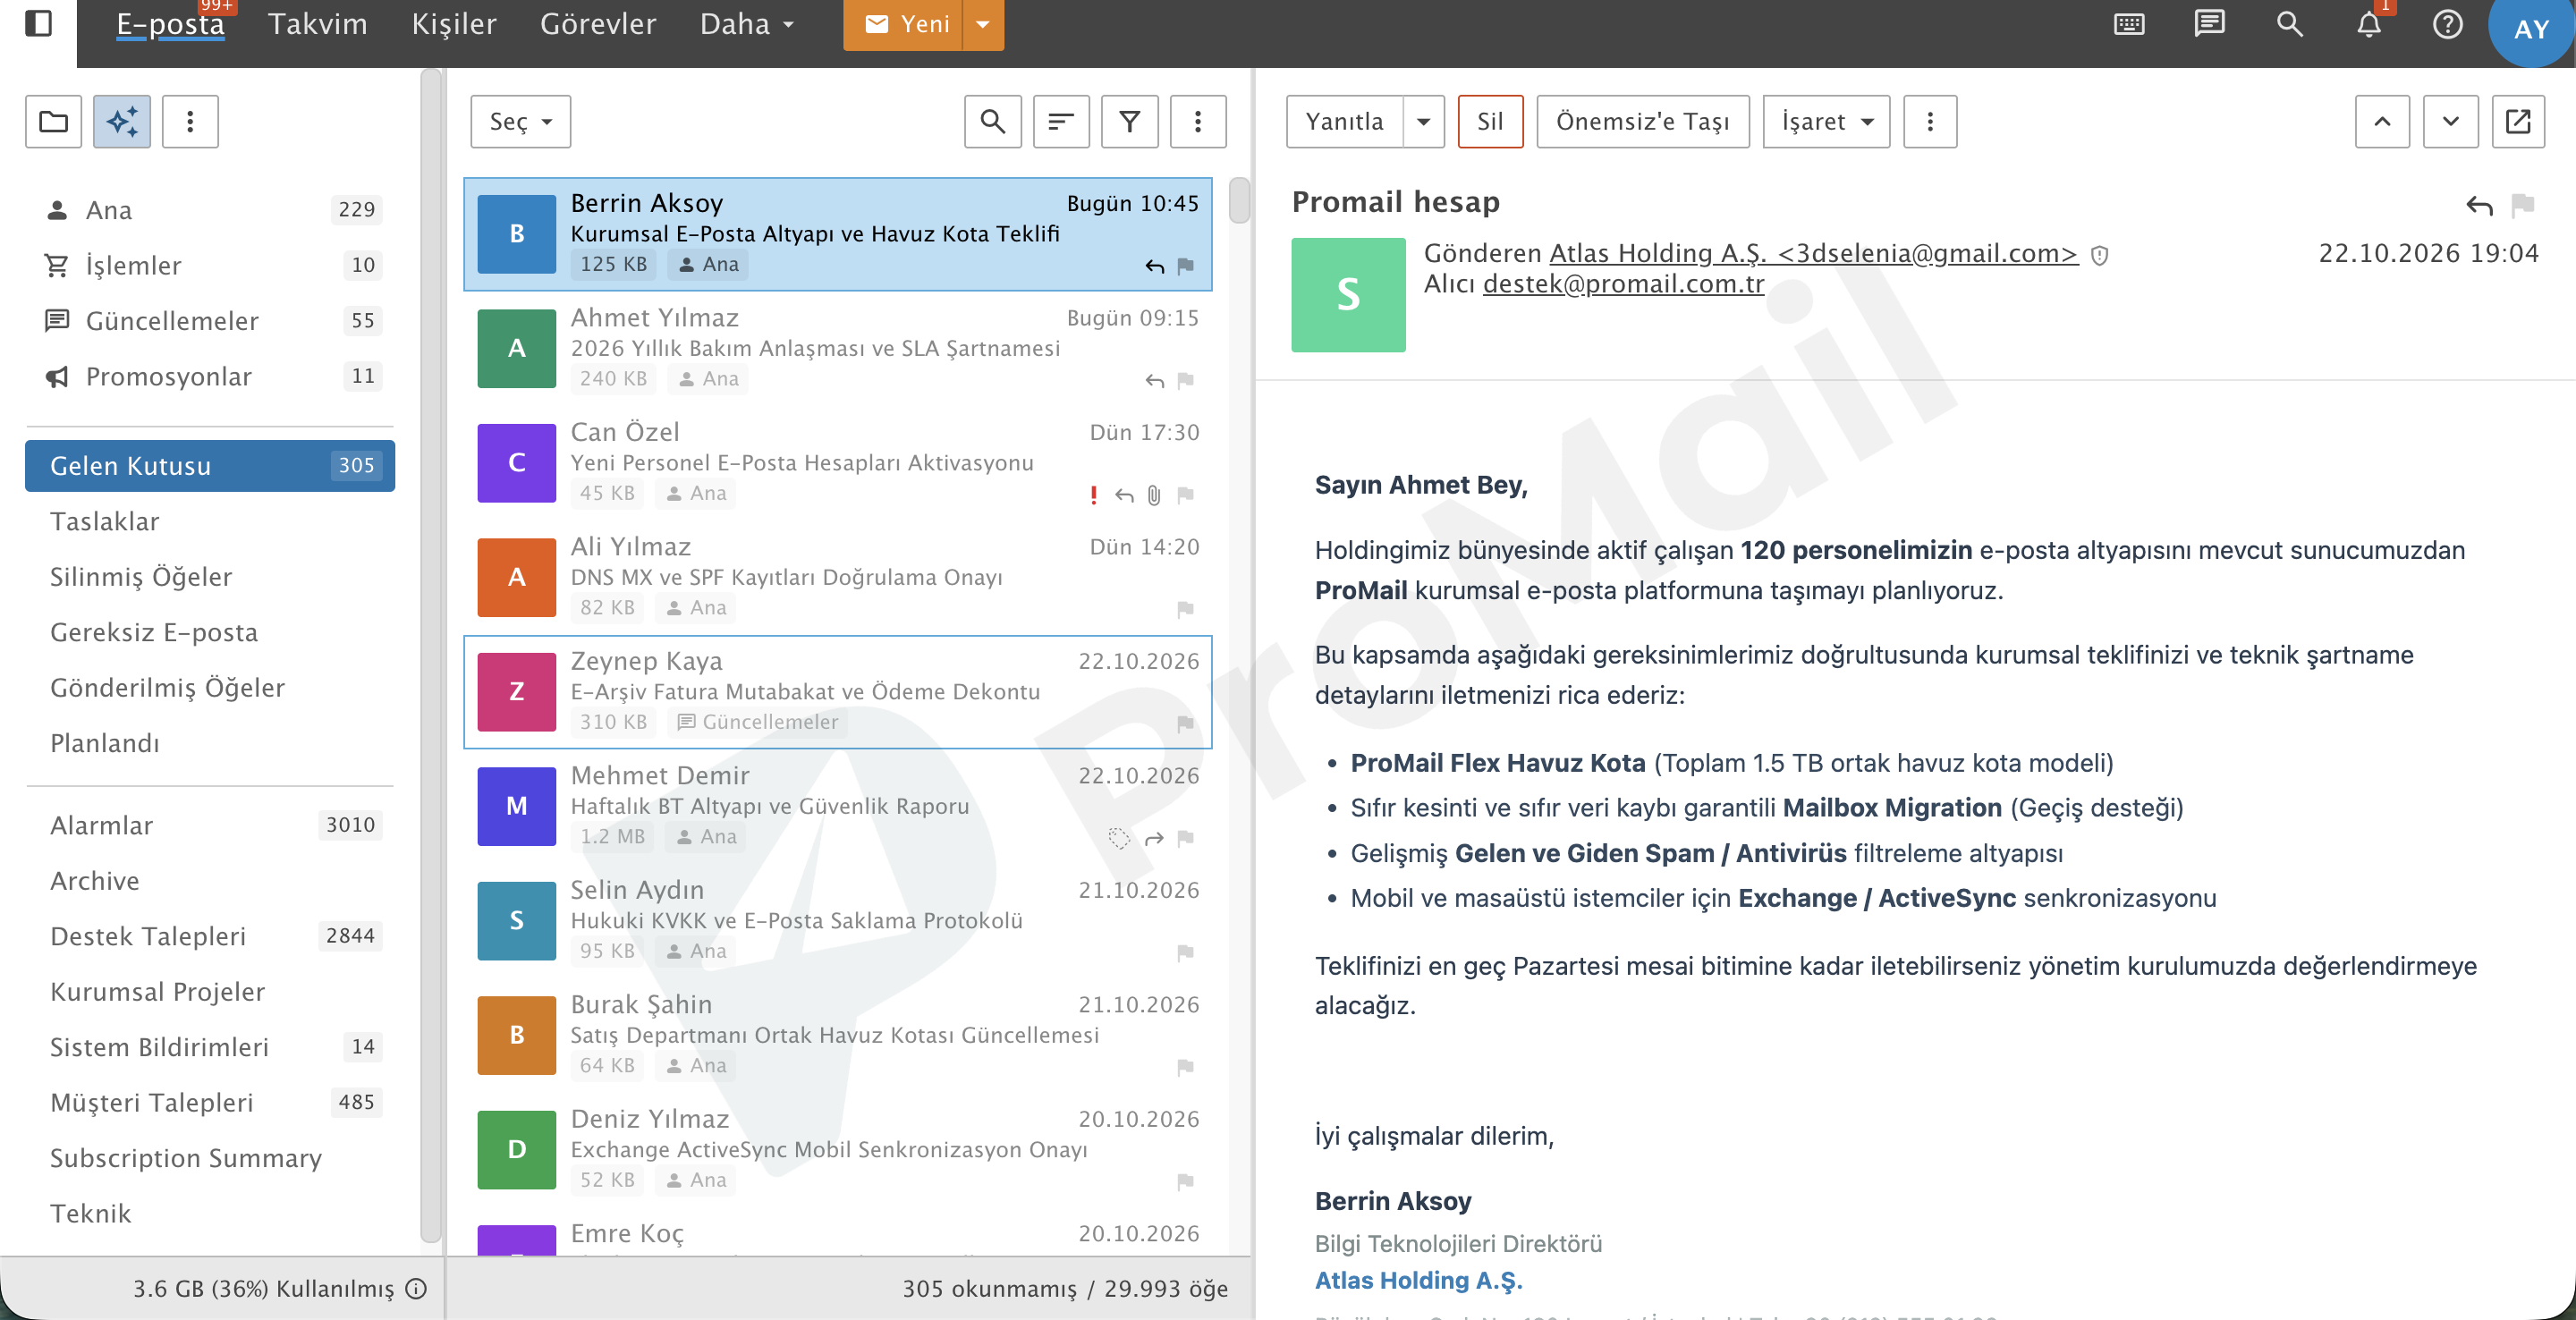Open the message list filter
The image size is (2576, 1320).
[1129, 121]
